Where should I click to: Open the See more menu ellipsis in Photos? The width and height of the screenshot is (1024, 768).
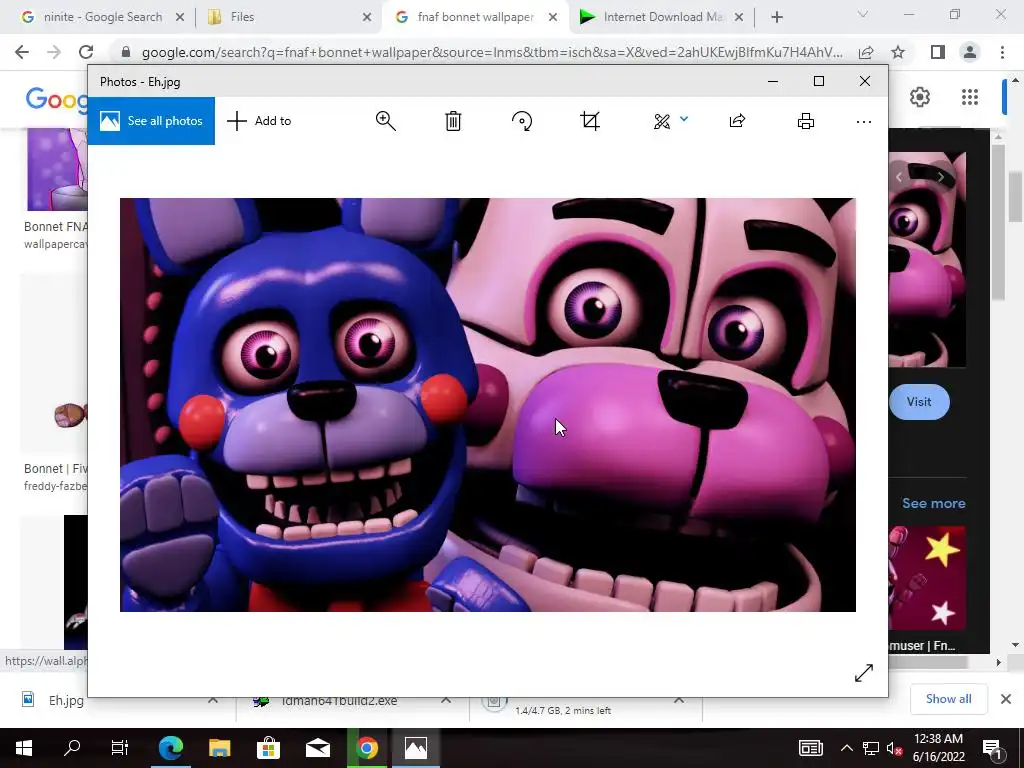[x=863, y=121]
